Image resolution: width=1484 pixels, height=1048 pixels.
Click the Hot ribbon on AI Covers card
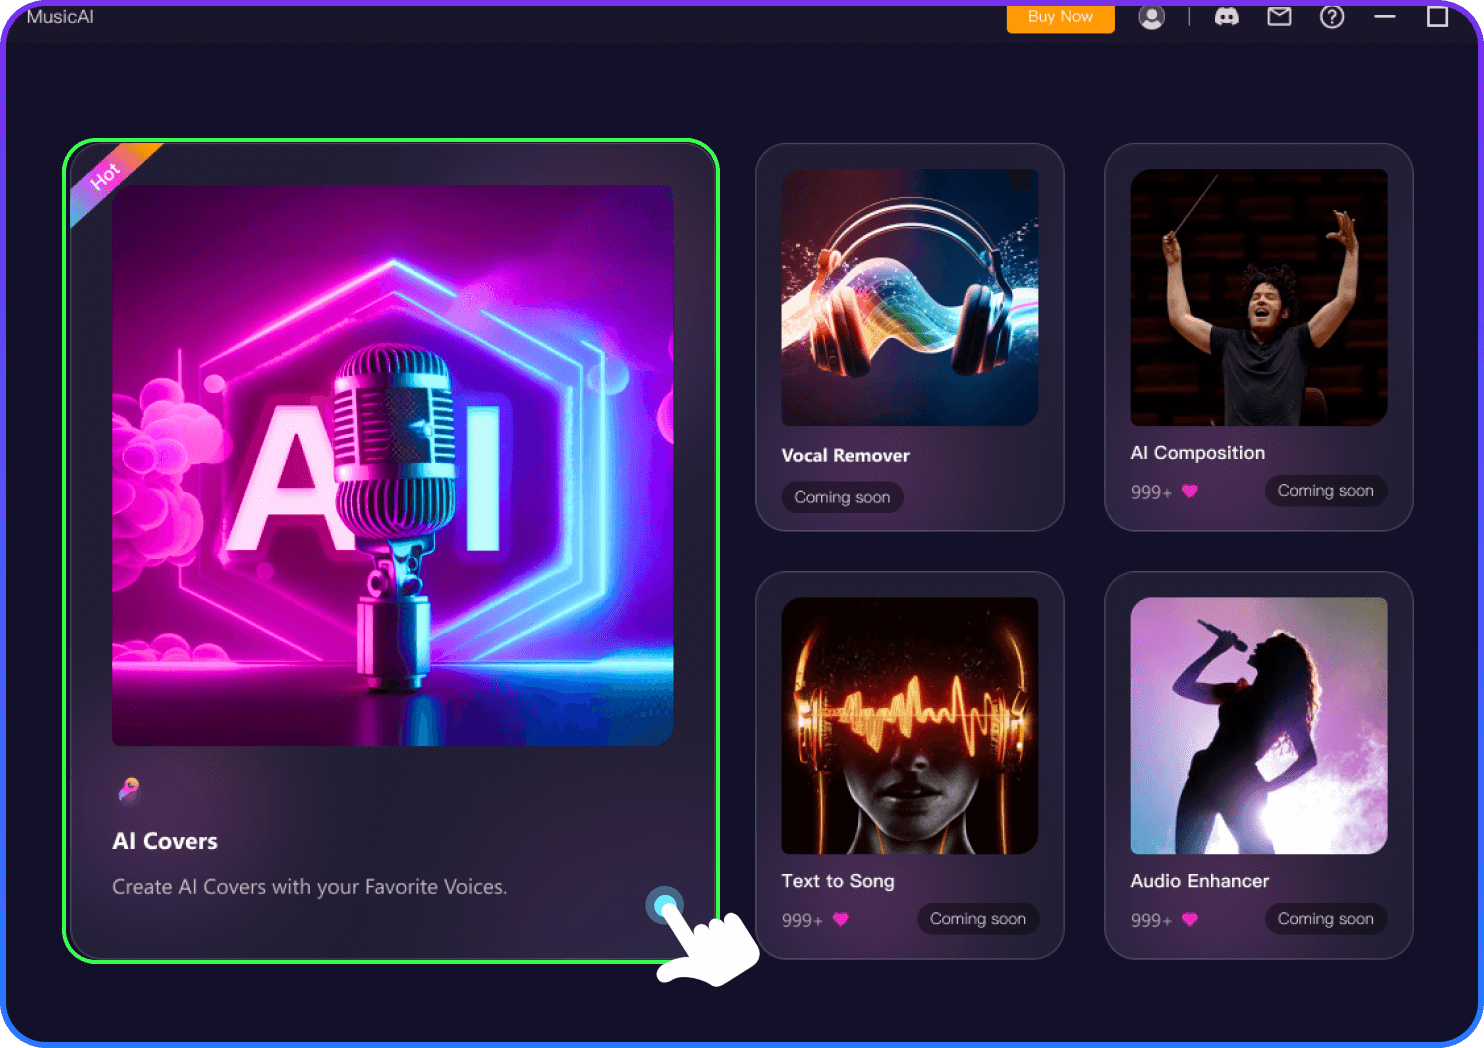pyautogui.click(x=107, y=176)
